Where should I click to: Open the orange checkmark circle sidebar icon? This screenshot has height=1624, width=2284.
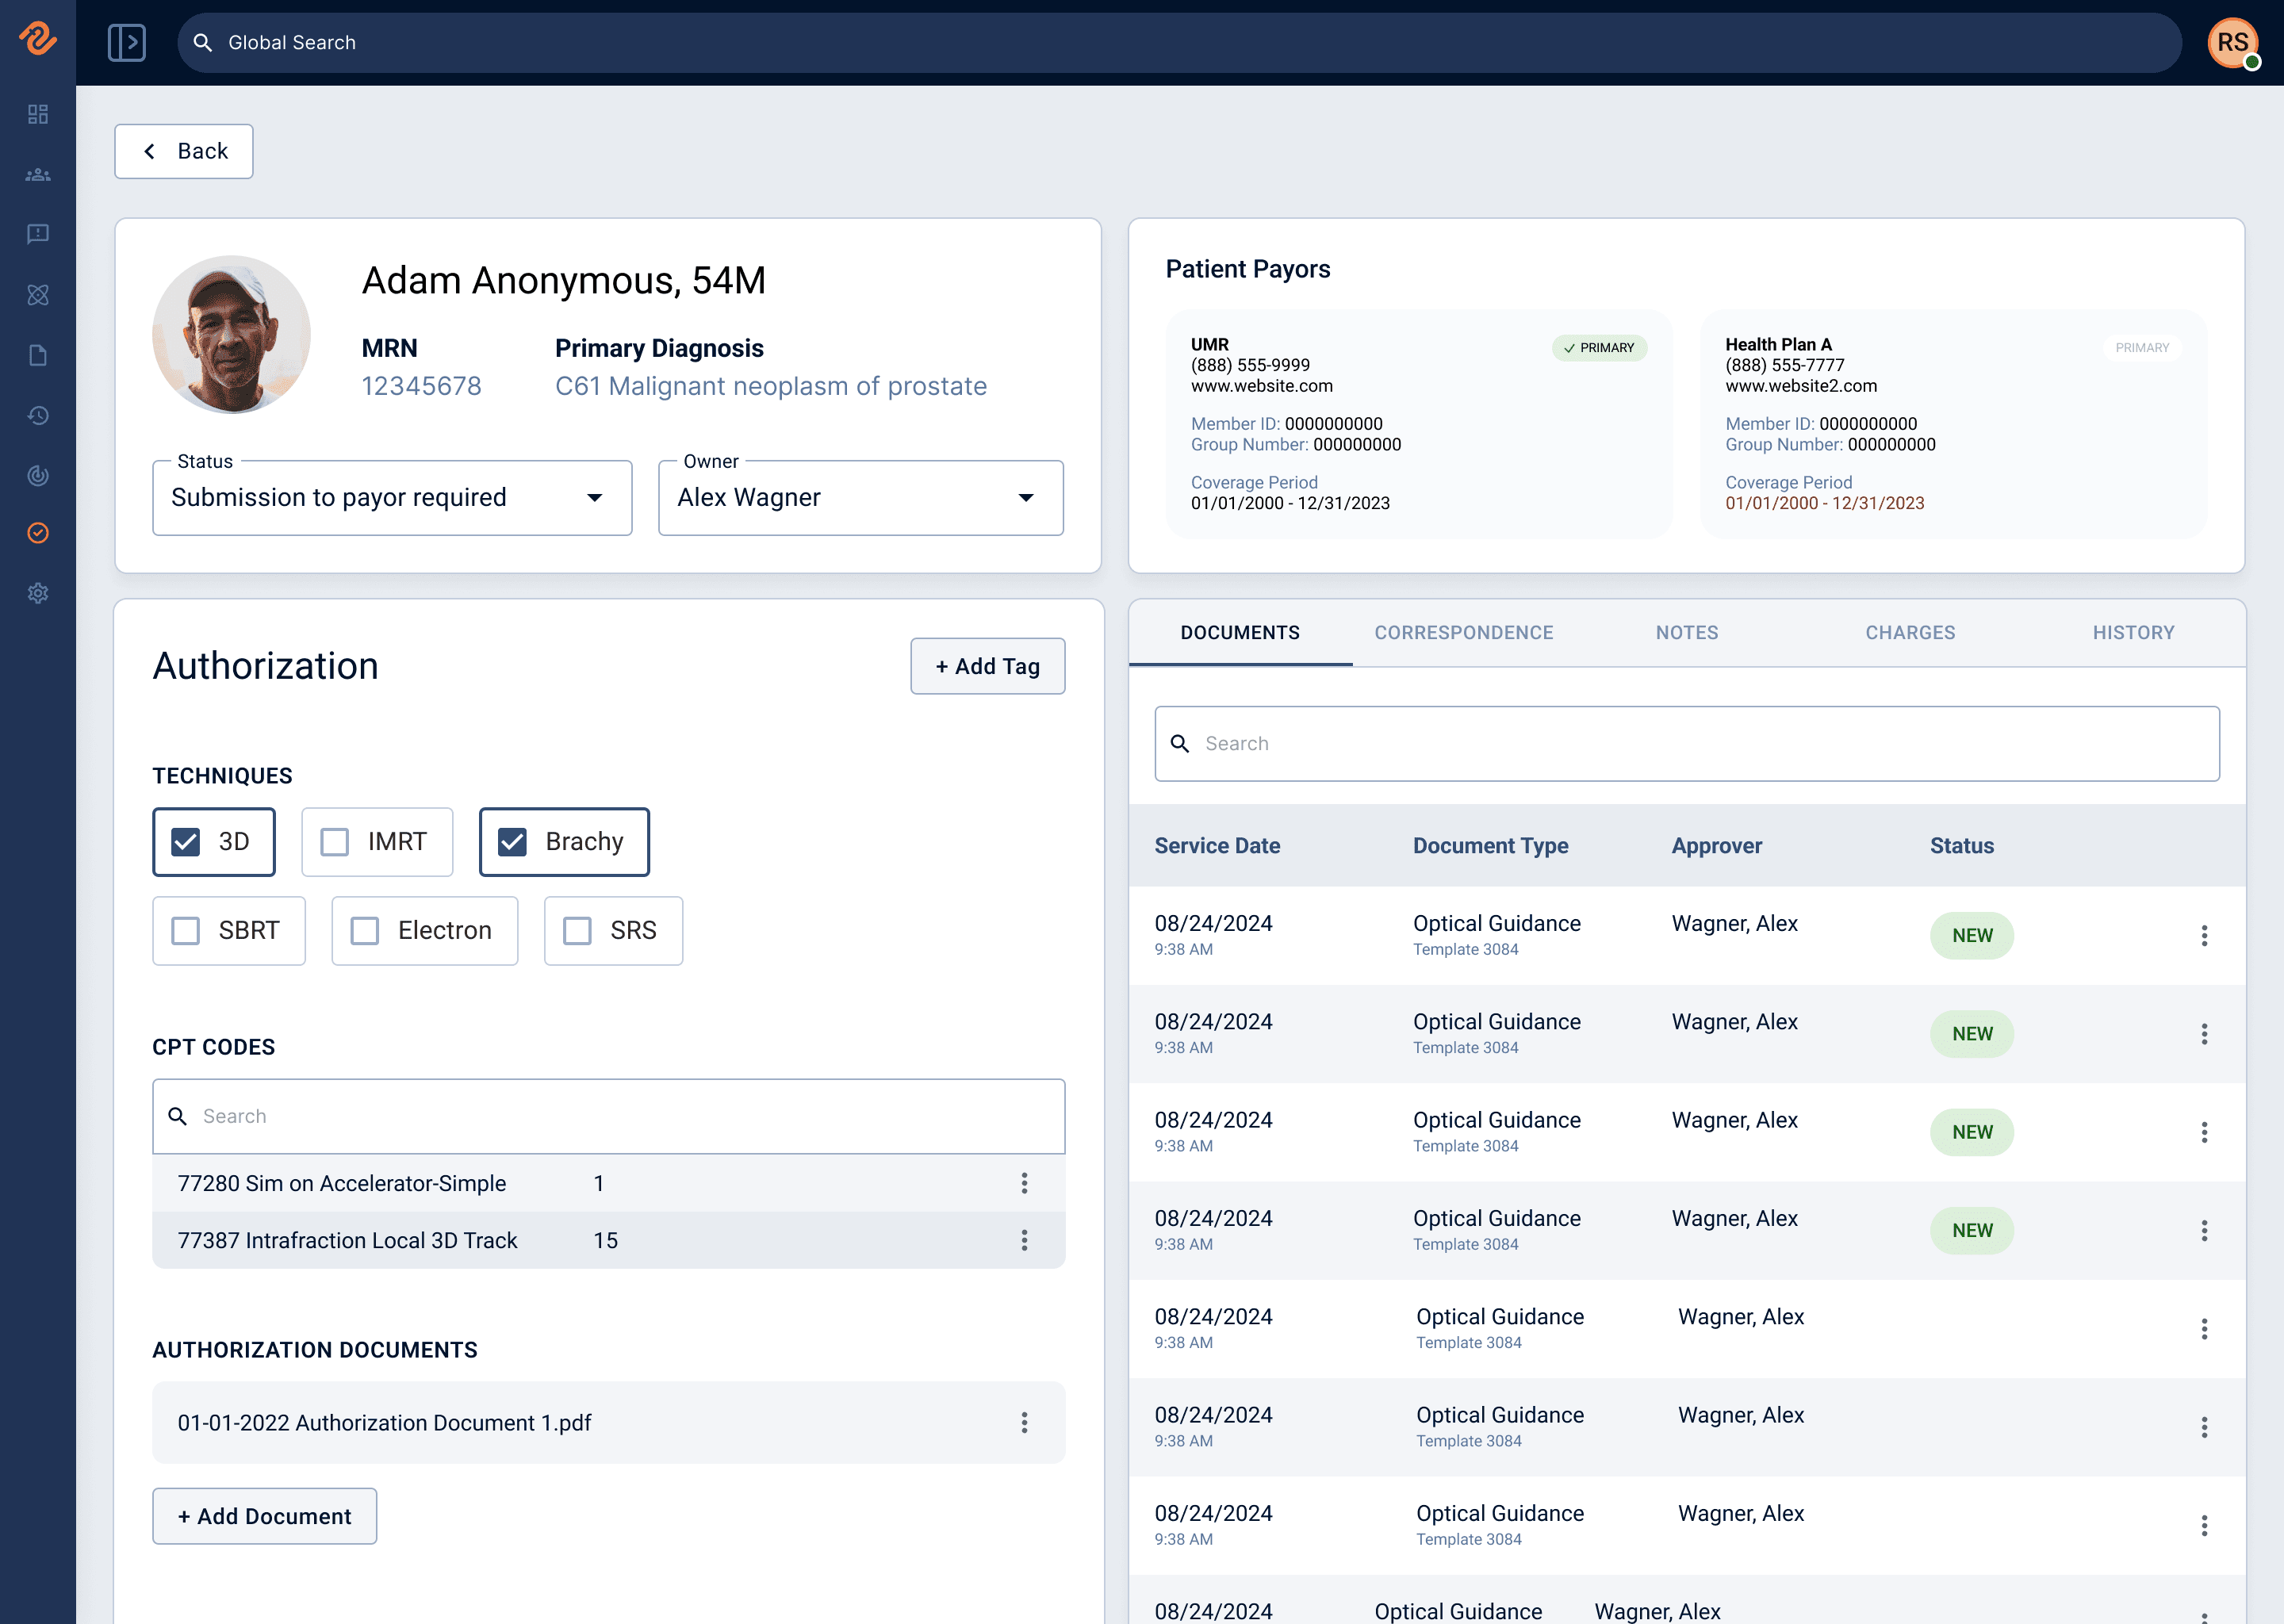38,533
